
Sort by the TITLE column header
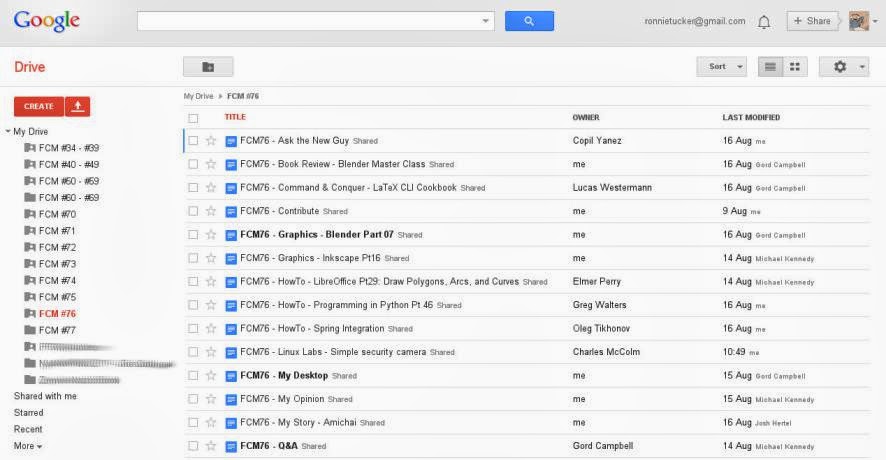[x=235, y=117]
